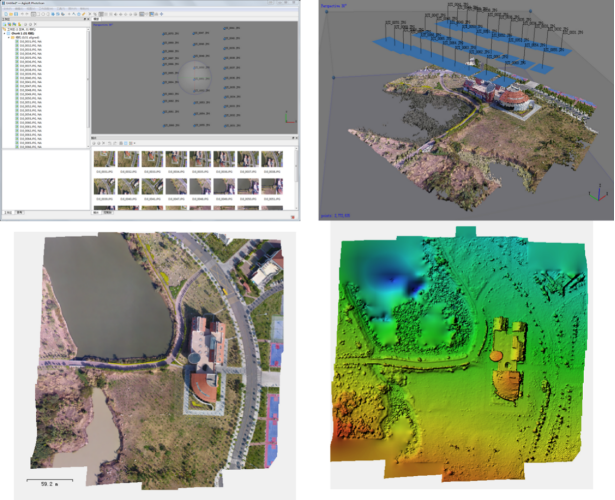Click Add photos icon in workspace pane toolbar
This screenshot has width=615, height=500.
pyautogui.click(x=9, y=24)
